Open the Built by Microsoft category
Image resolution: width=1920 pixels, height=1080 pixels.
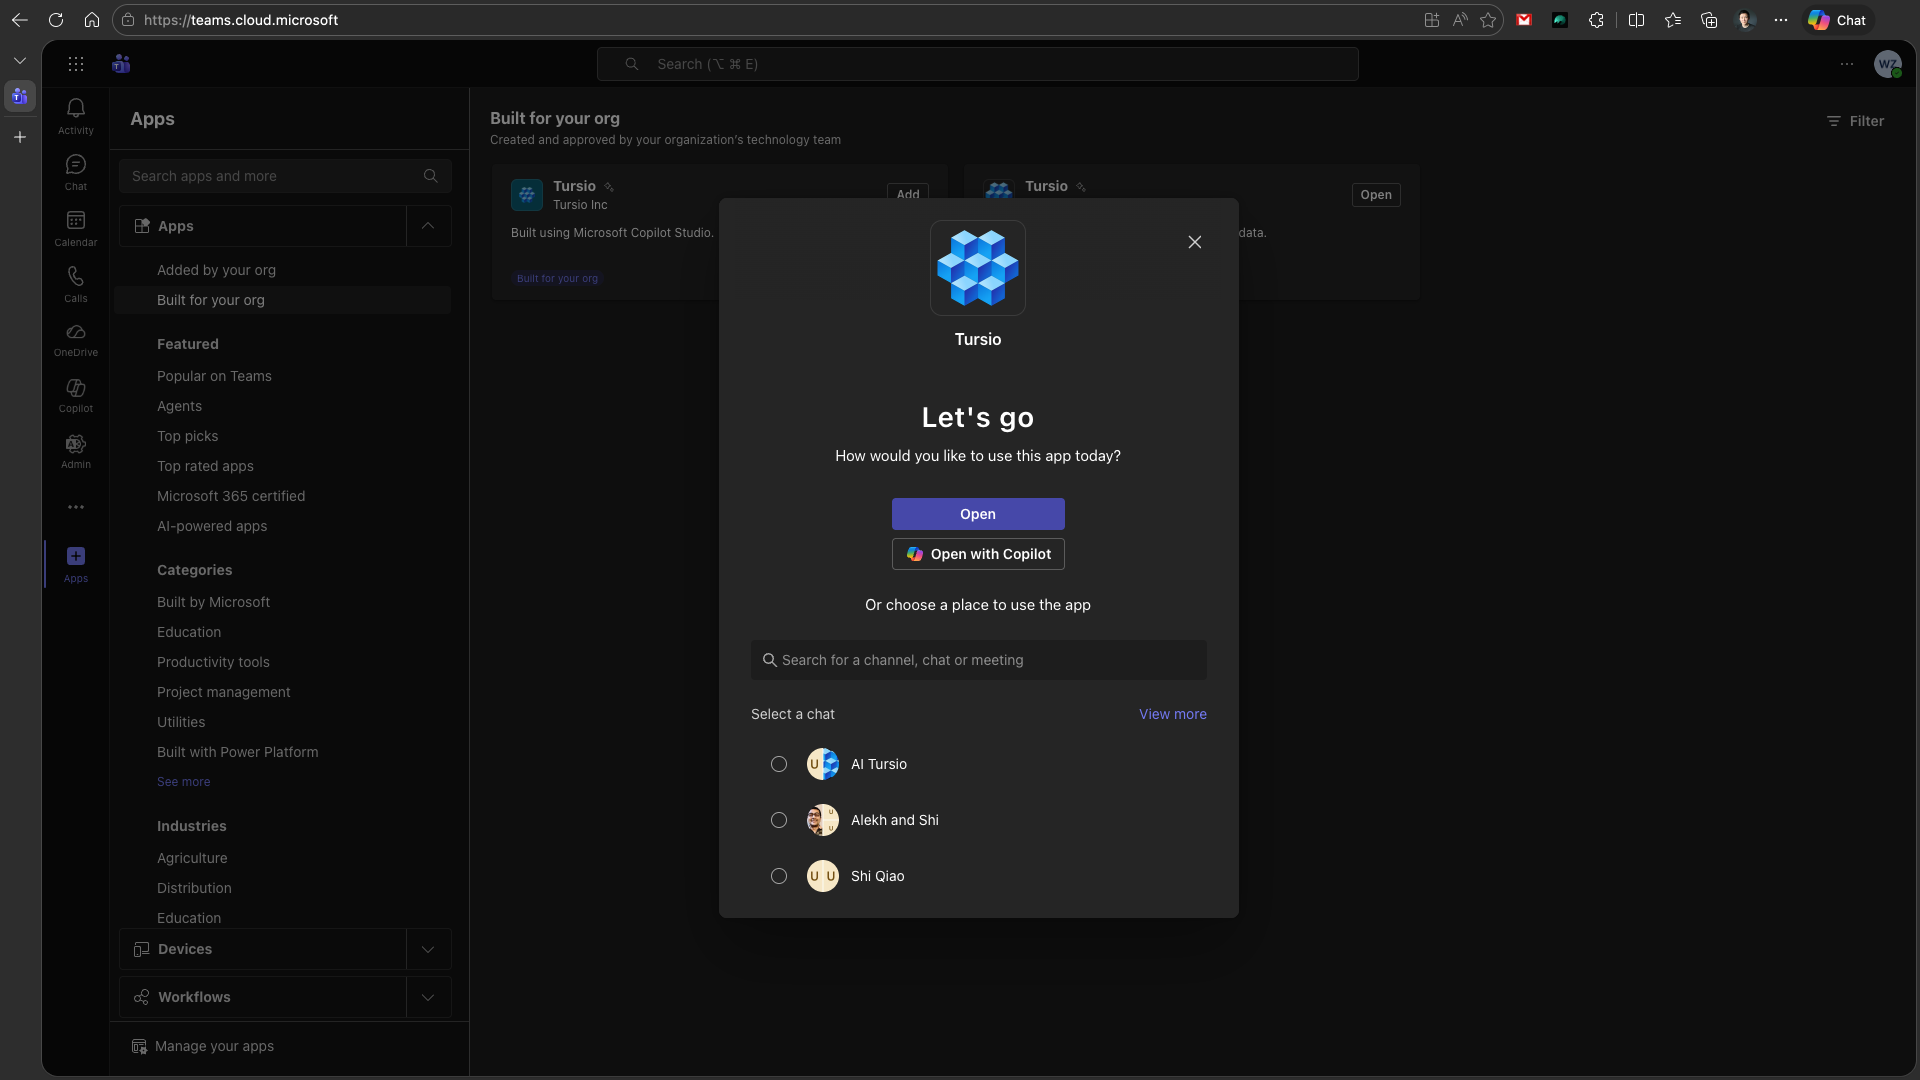[213, 602]
